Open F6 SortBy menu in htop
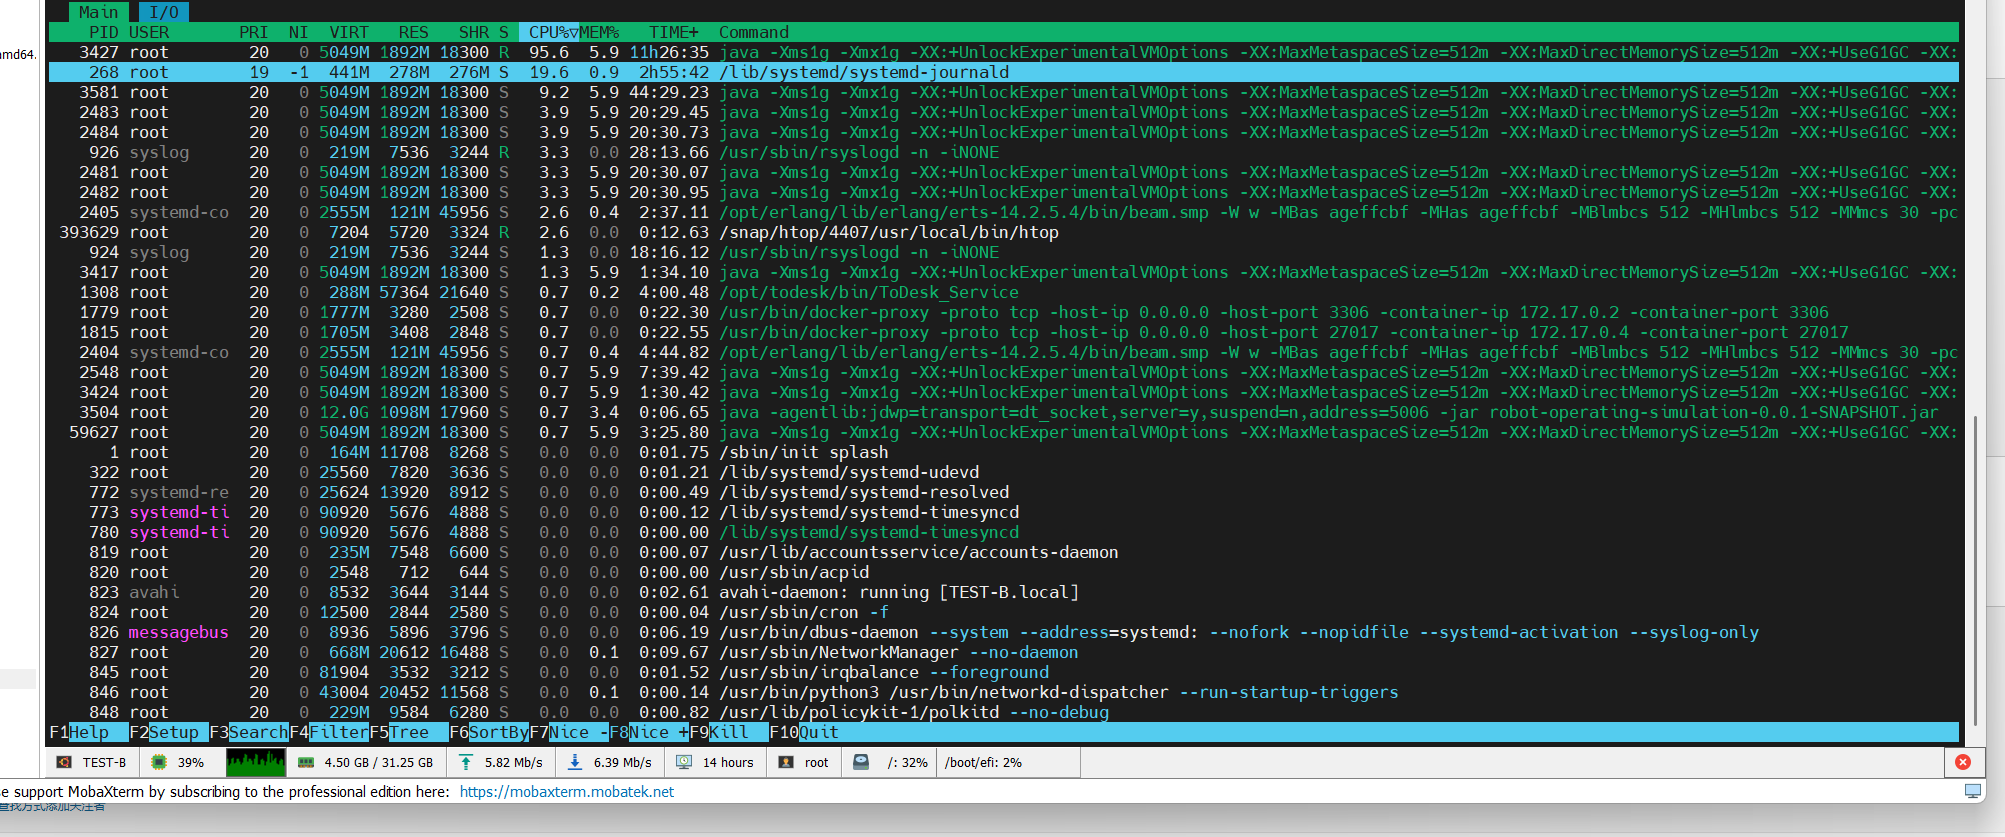Image resolution: width=2005 pixels, height=837 pixels. pos(489,732)
